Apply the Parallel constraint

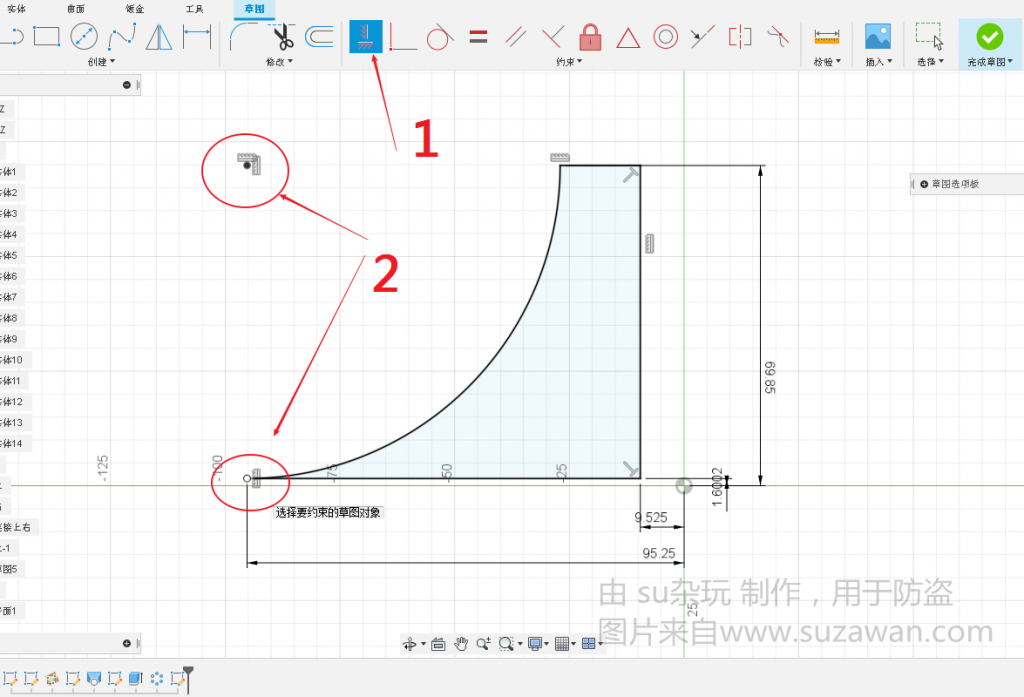click(516, 37)
